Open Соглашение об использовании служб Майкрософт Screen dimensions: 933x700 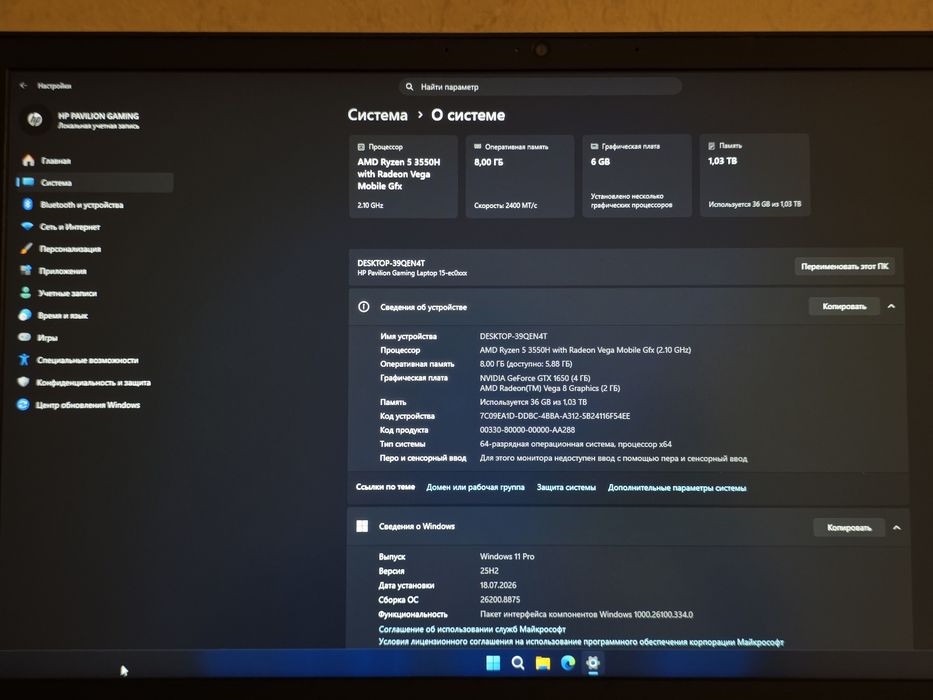[x=472, y=629]
